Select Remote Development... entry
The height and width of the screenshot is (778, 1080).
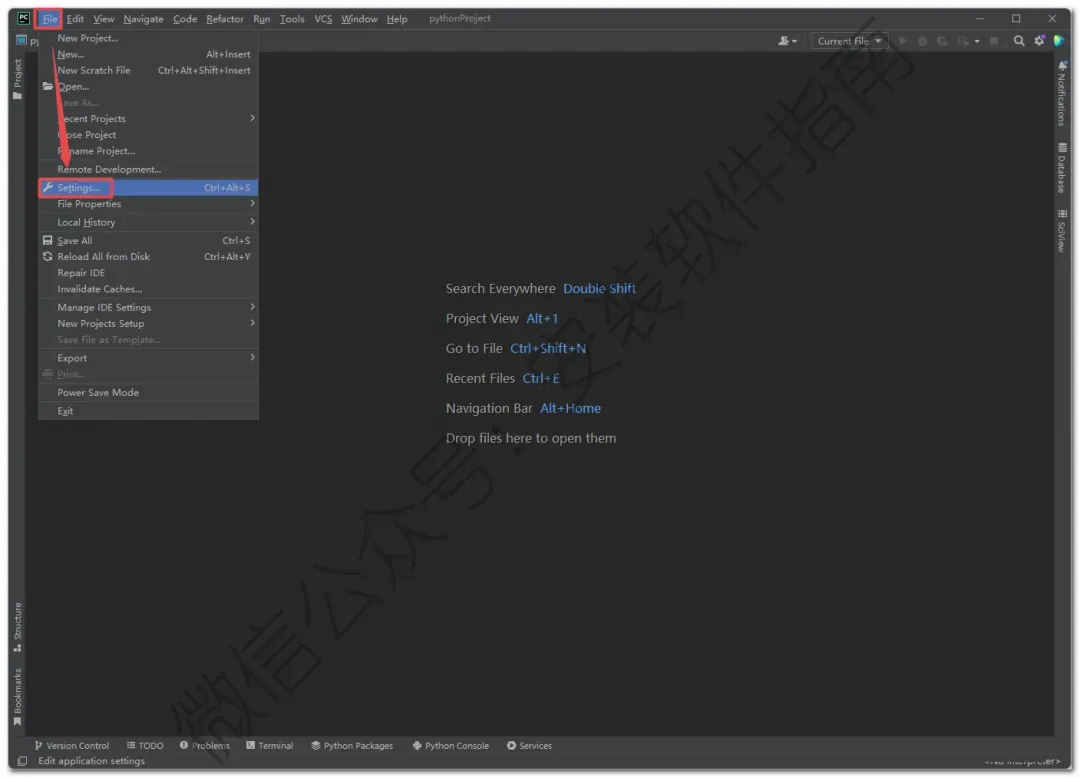point(148,169)
